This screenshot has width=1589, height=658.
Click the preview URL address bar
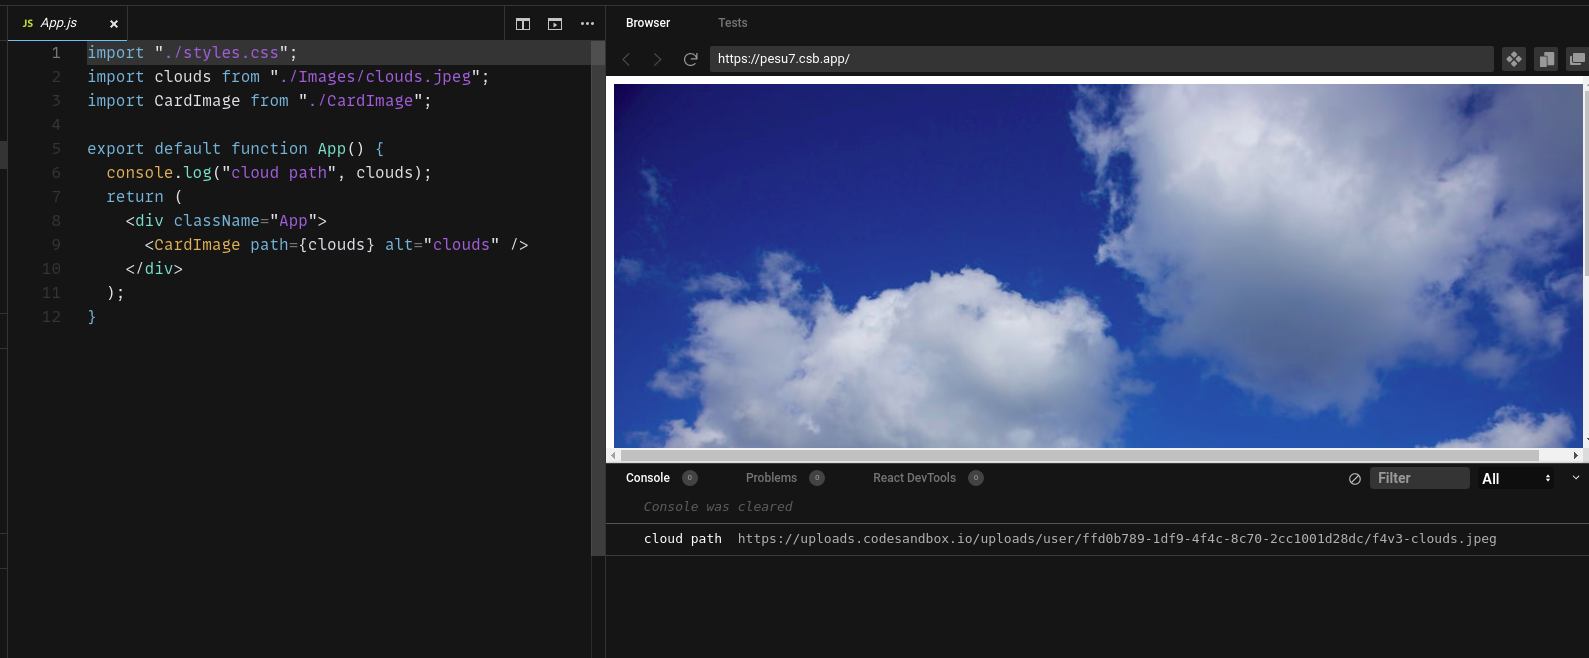1101,59
